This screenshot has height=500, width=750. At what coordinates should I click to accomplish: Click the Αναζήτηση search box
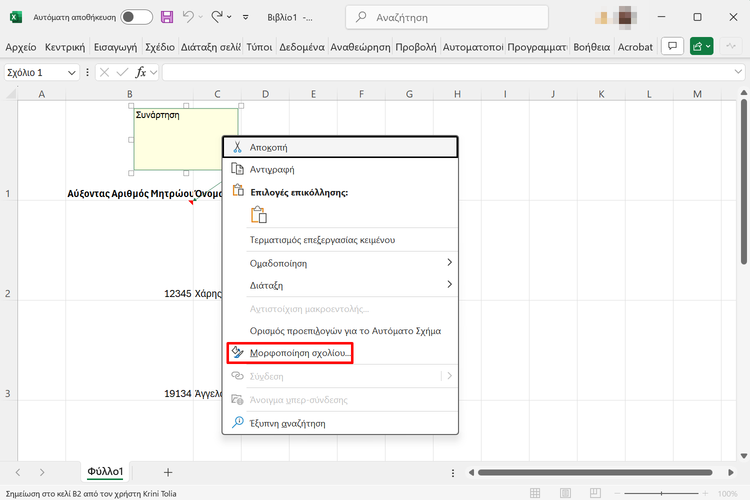pos(447,18)
